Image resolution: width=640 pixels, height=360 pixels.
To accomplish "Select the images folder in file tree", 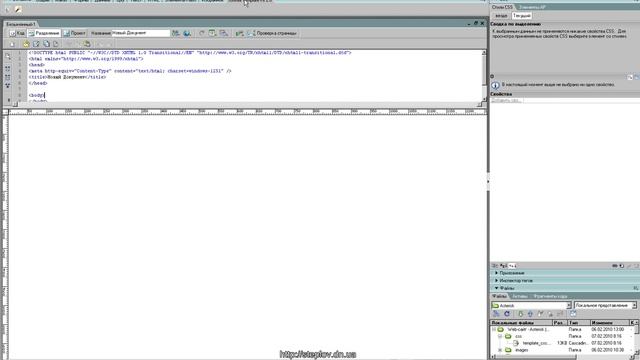I will [x=522, y=350].
